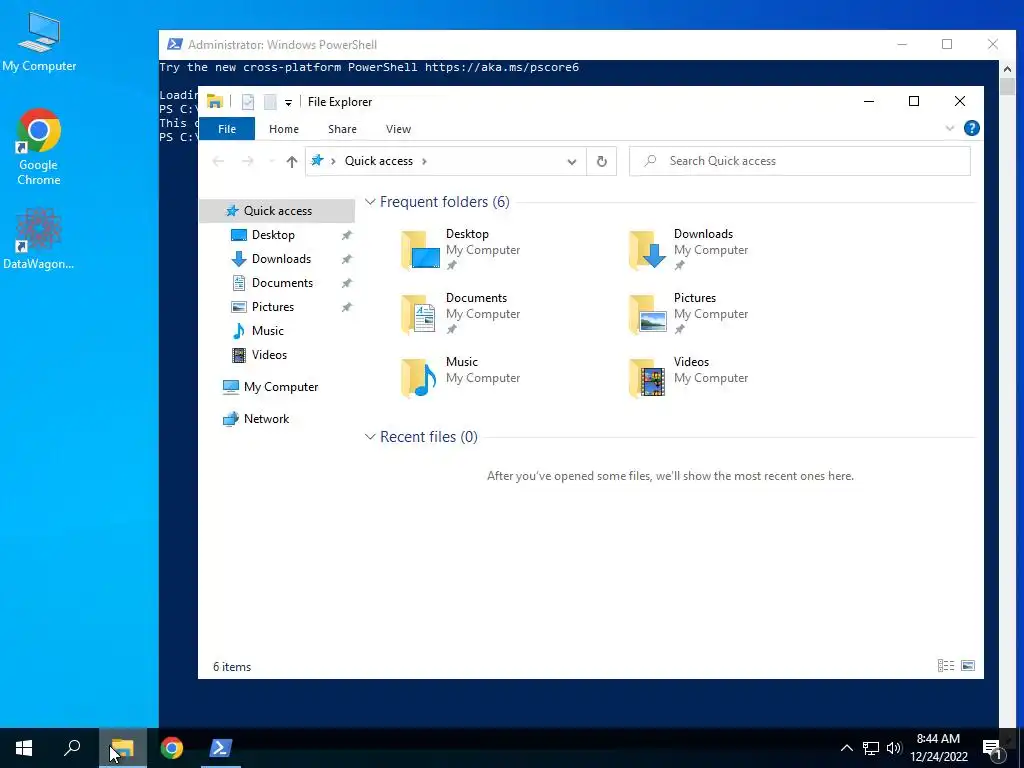Minimize the File Explorer window
Image resolution: width=1024 pixels, height=768 pixels.
[x=869, y=101]
